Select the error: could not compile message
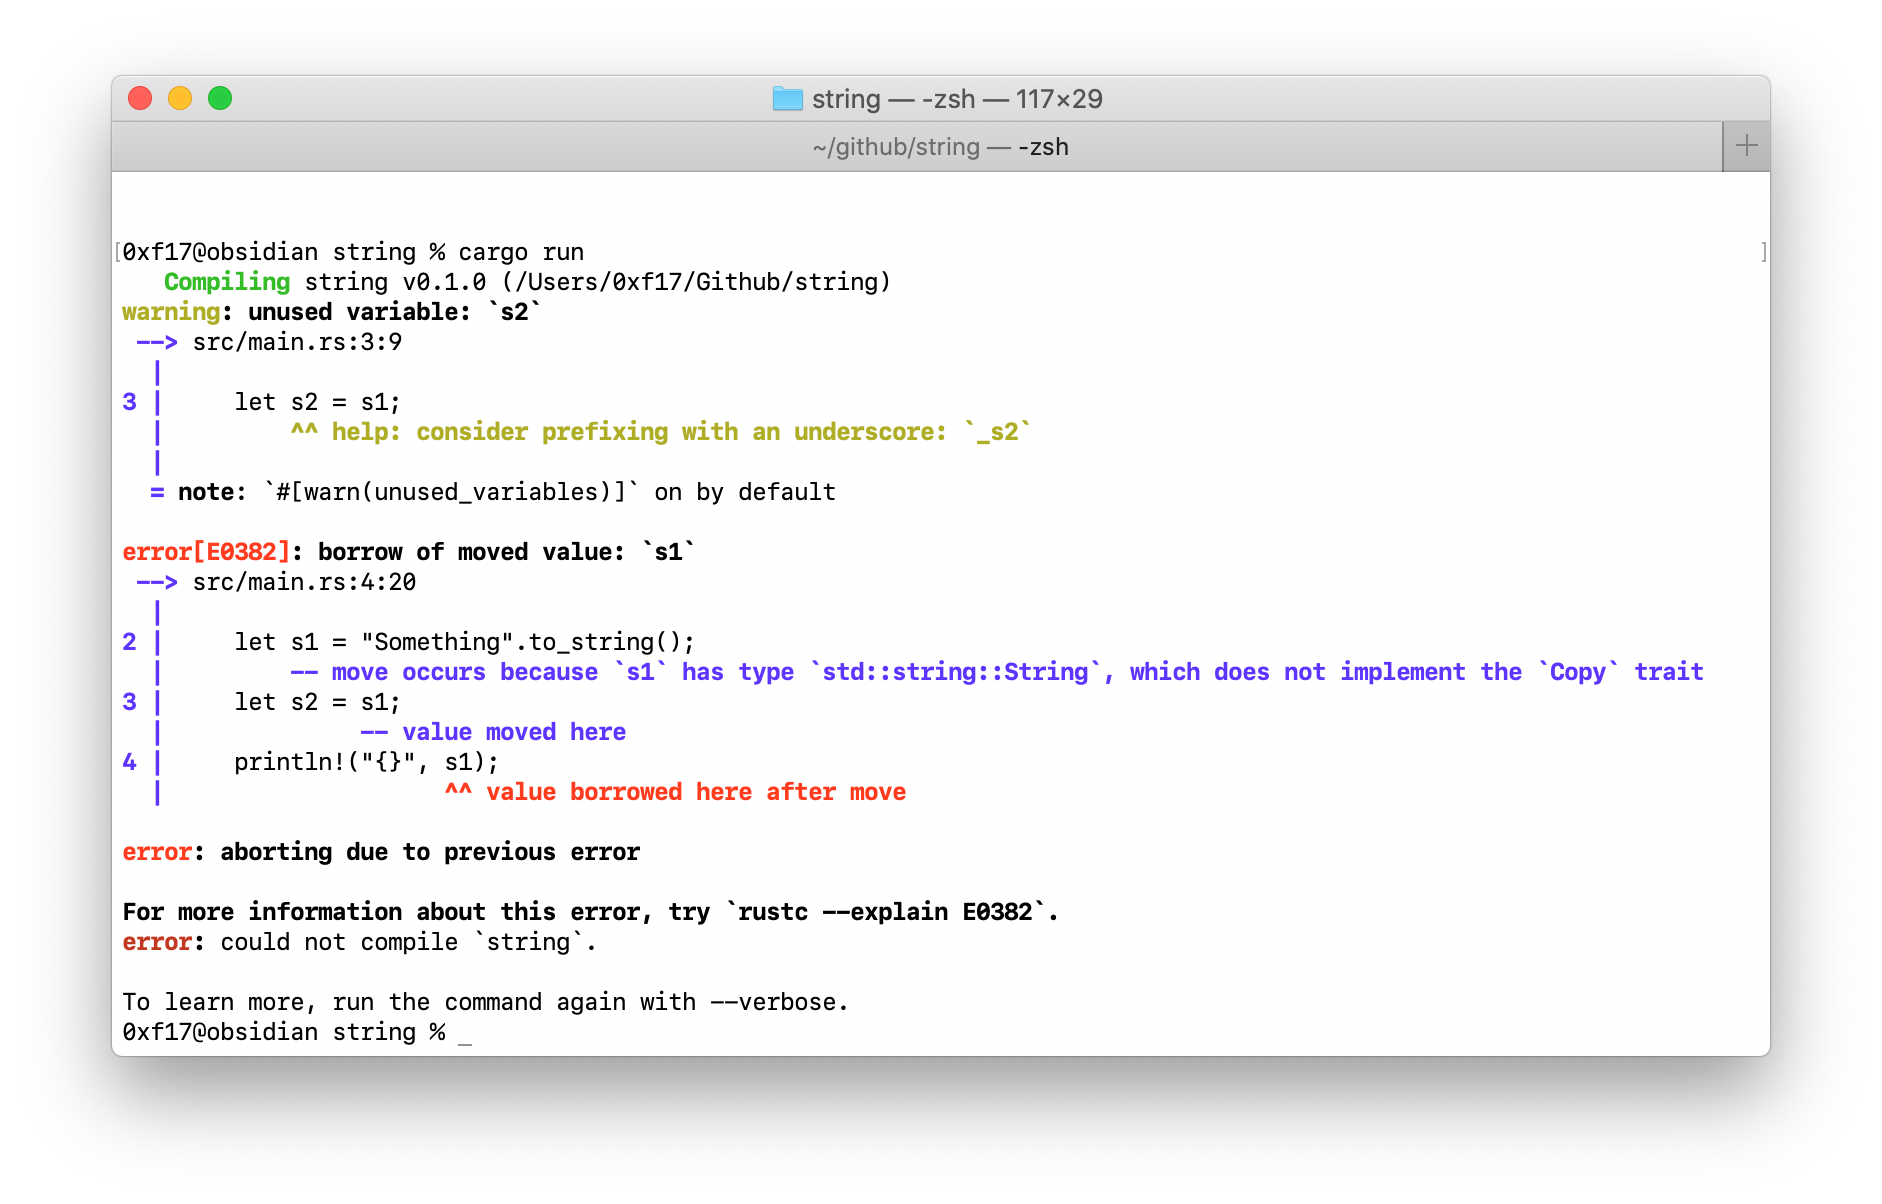Viewport: 1882px width, 1204px height. [355, 941]
